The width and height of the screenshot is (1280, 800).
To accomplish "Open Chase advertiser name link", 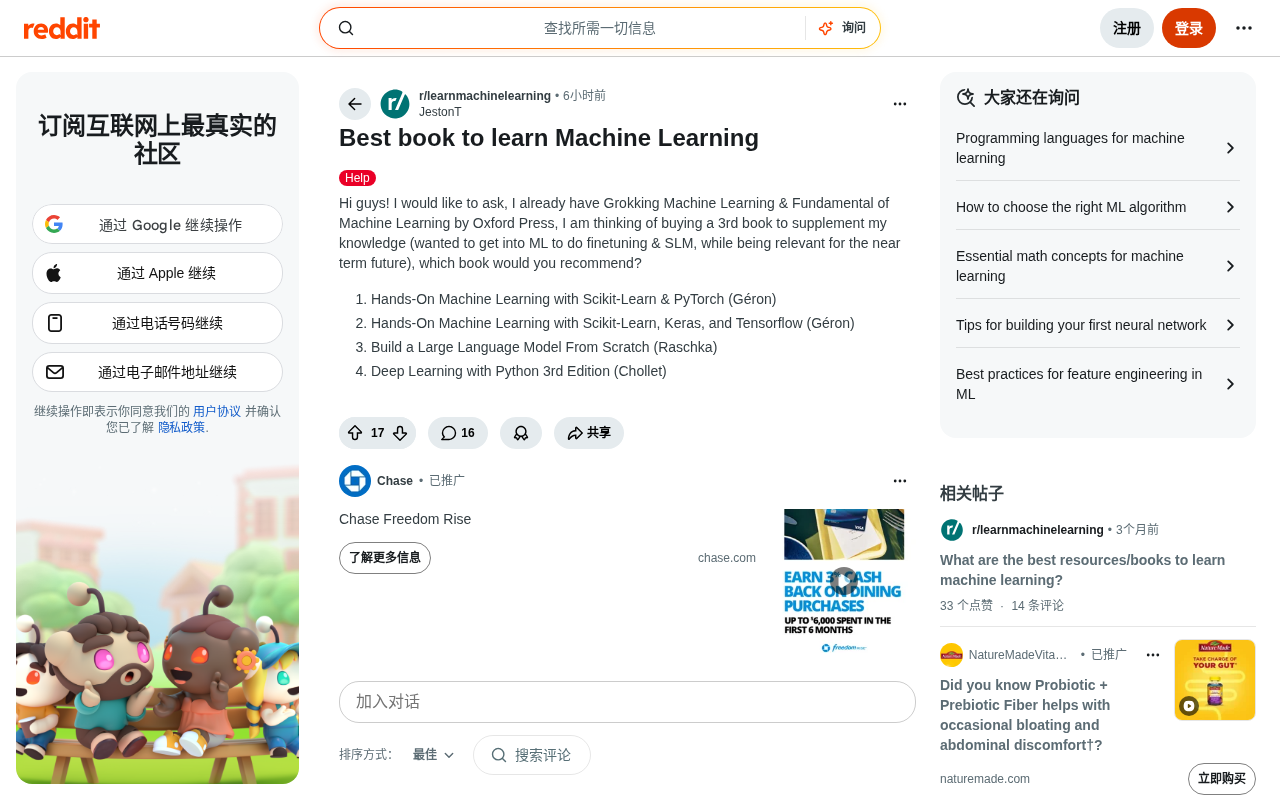I will [395, 481].
